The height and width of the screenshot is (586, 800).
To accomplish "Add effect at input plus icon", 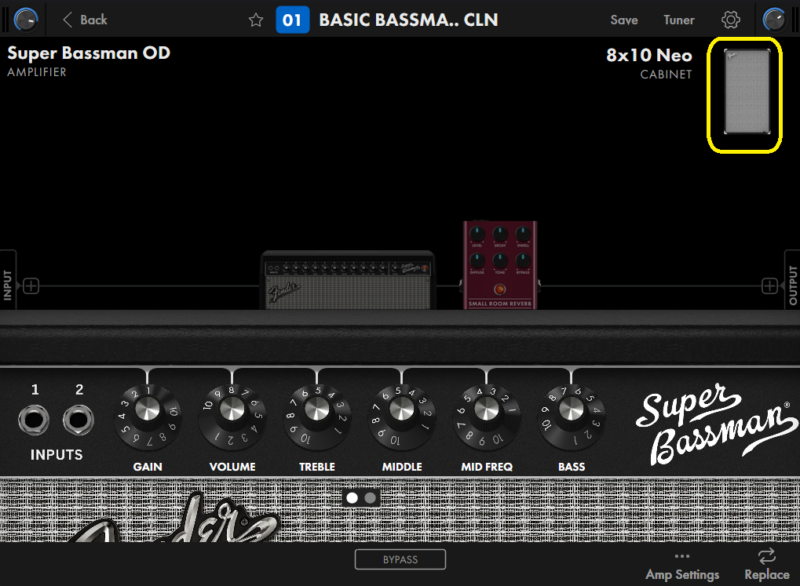I will pyautogui.click(x=31, y=286).
